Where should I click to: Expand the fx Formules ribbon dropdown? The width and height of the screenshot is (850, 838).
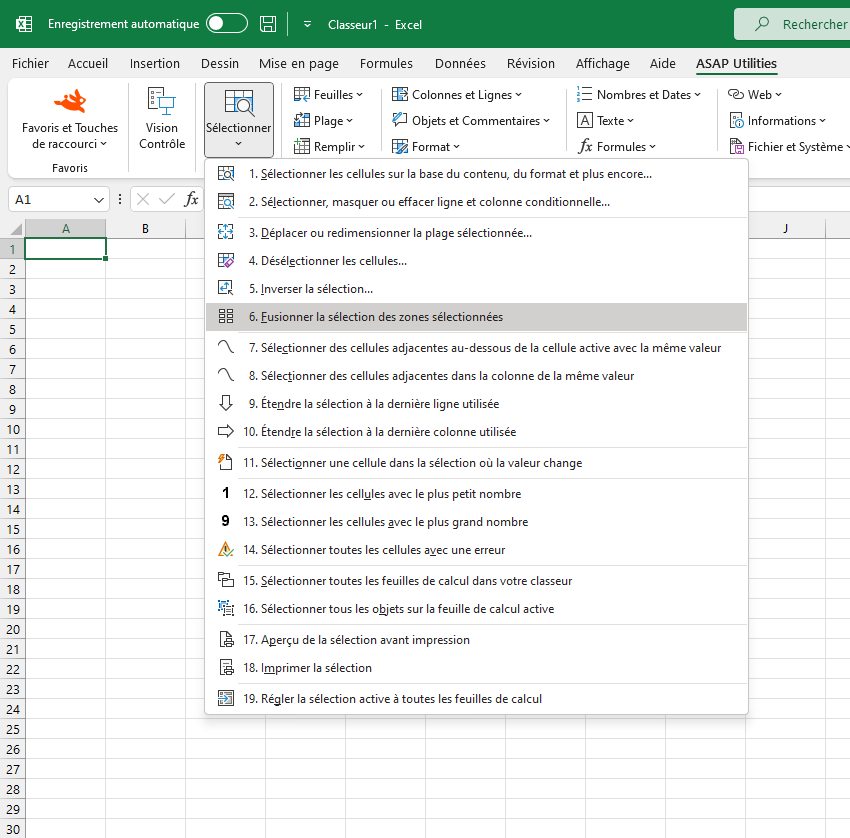pos(617,146)
